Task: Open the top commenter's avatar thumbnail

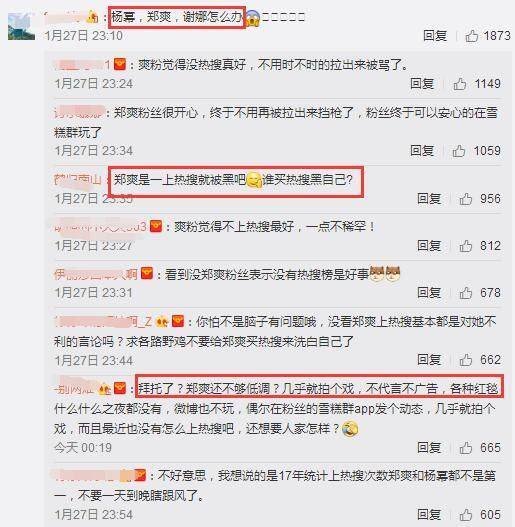Action: 21,26
